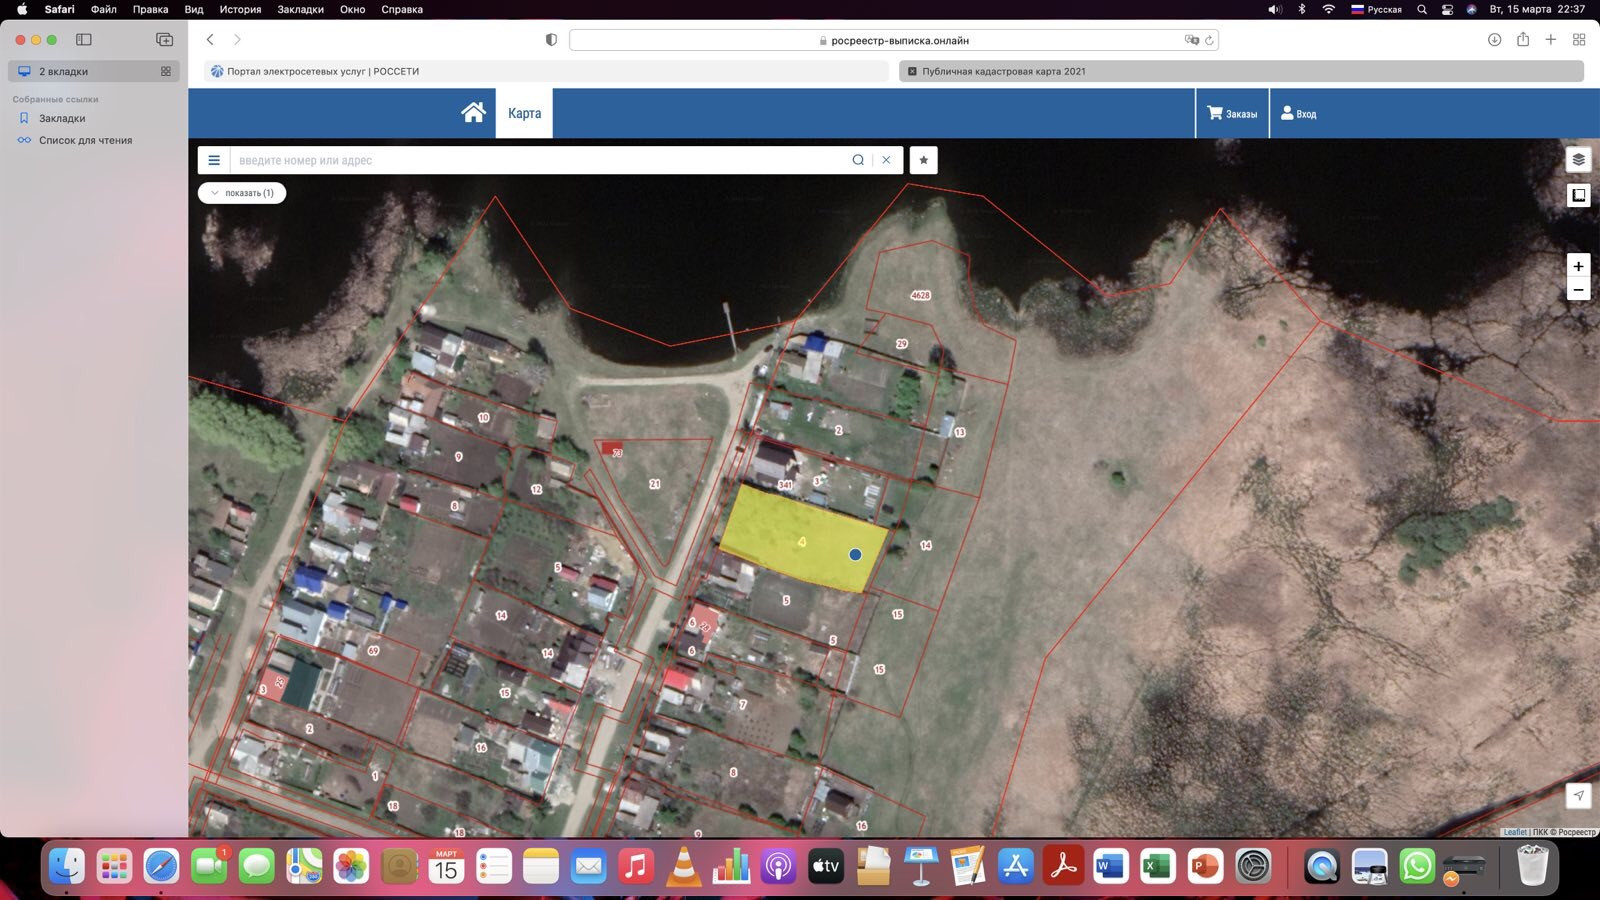
Task: Switch to 'Публичная кадастровая карта 2021' tab
Action: pos(1241,71)
